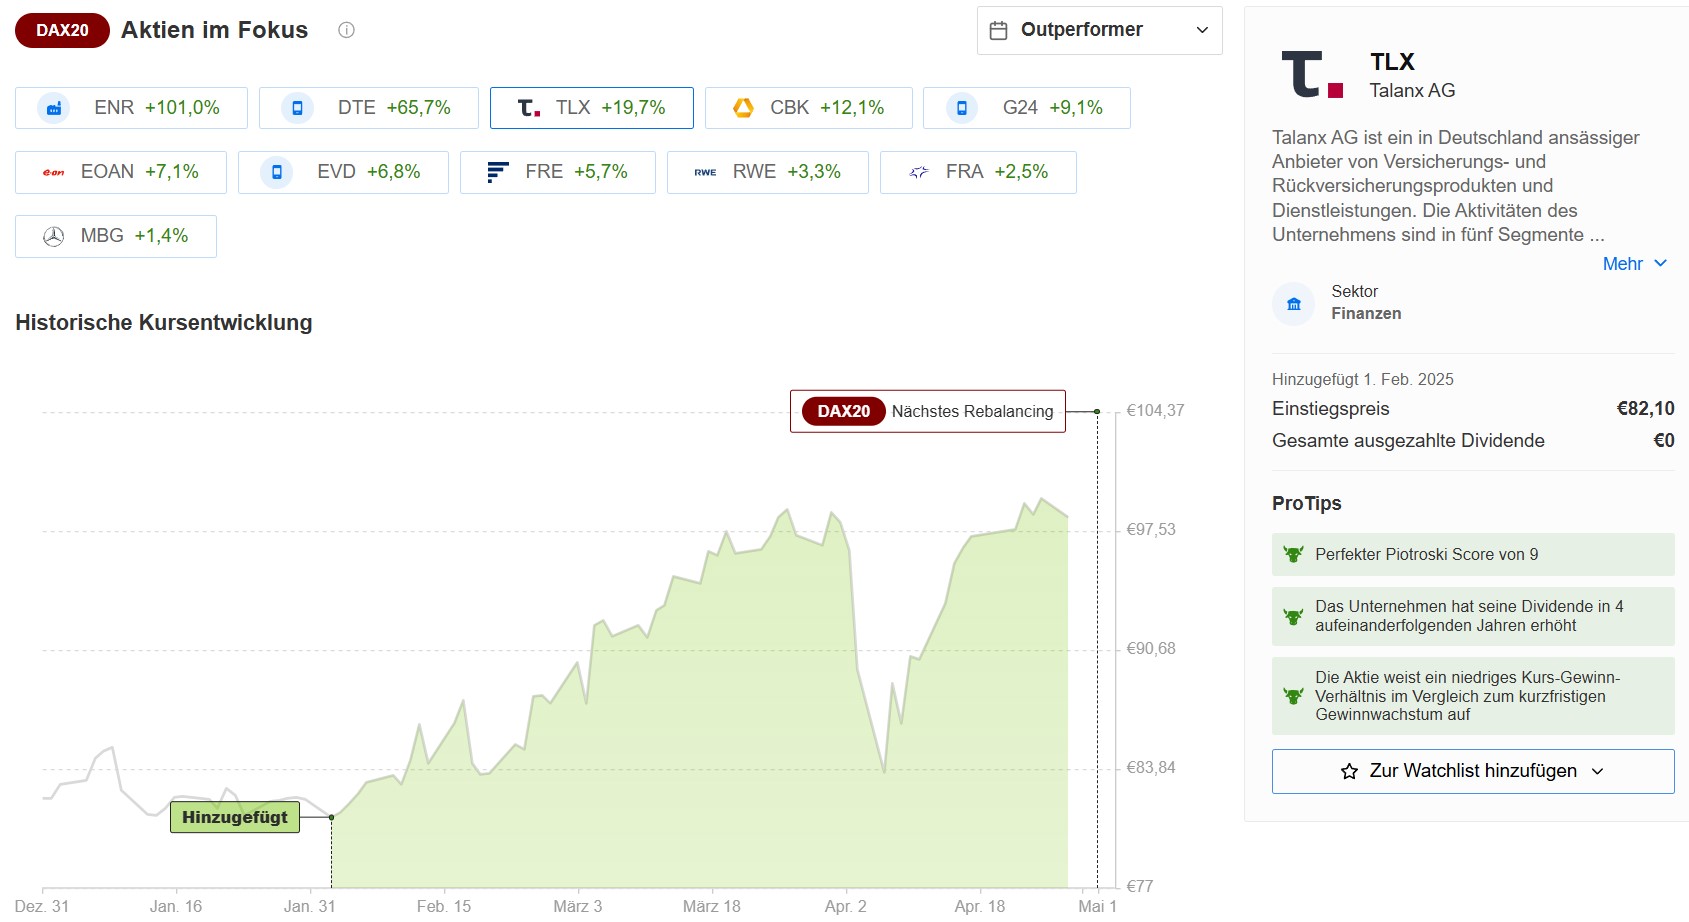
Task: Click the Mercedes star logo in MBG chip
Action: 54,236
